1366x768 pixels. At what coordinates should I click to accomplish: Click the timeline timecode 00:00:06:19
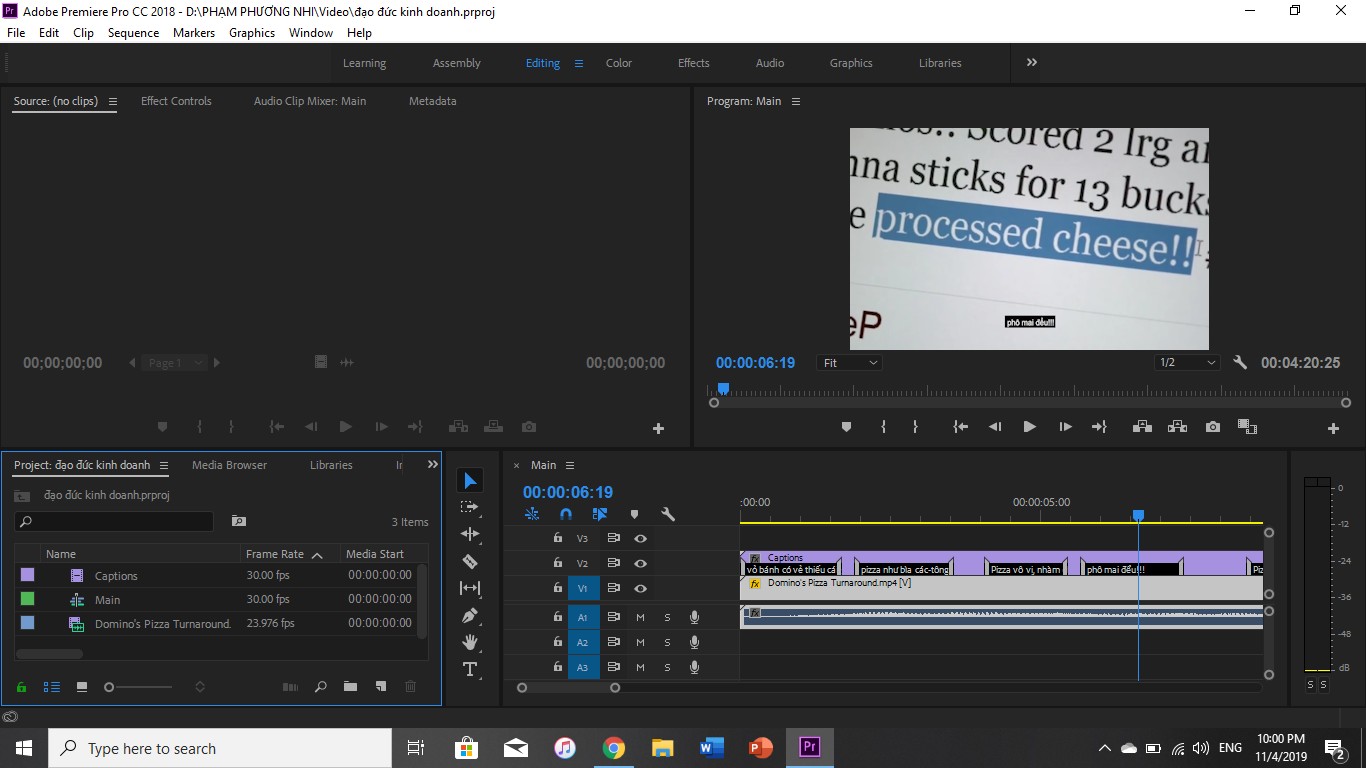click(568, 492)
